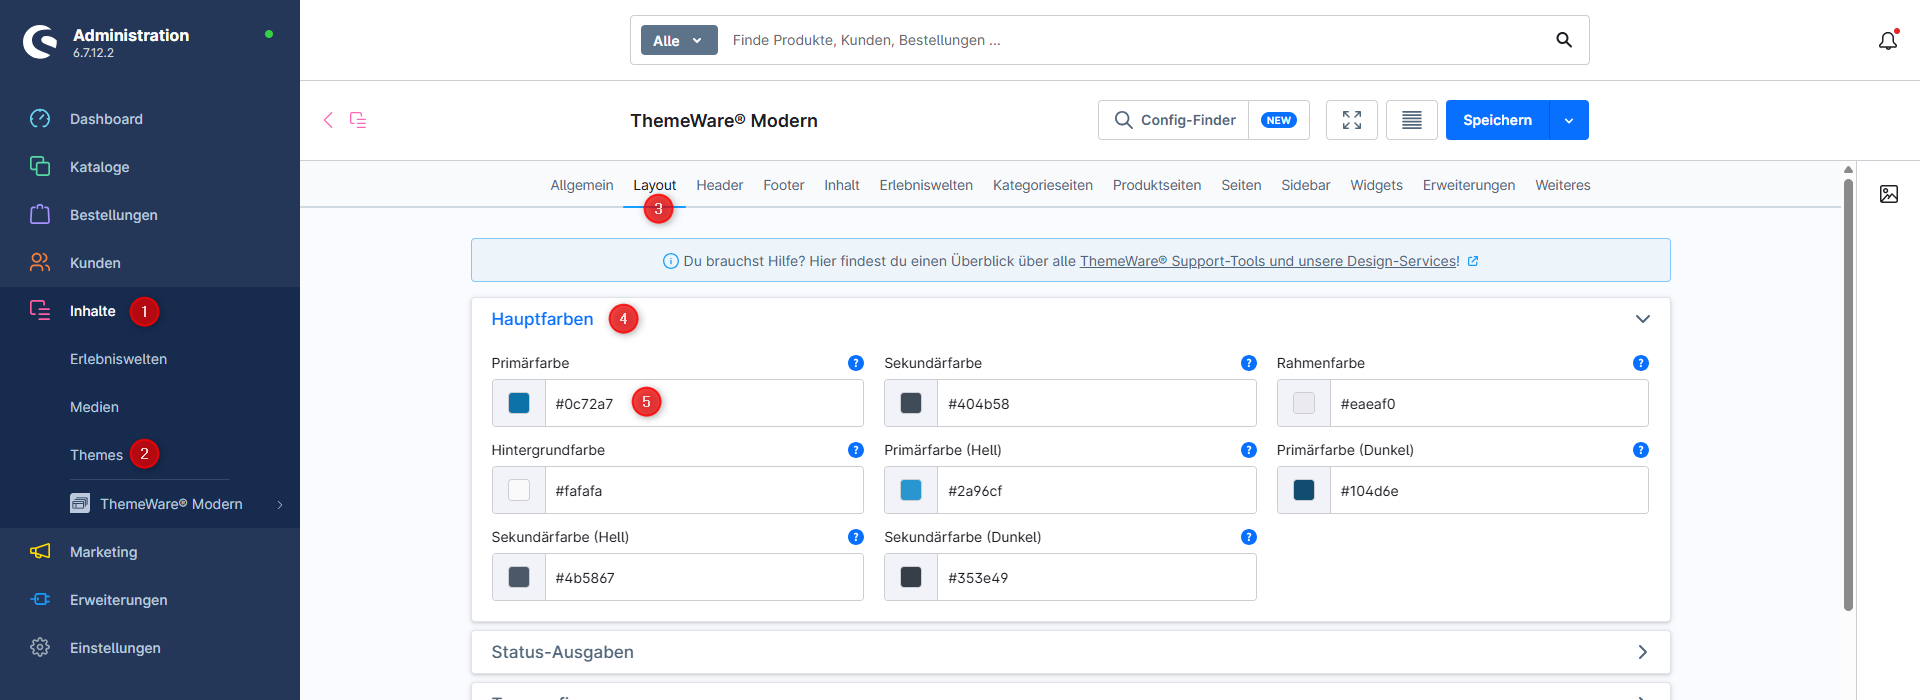This screenshot has width=1920, height=700.
Task: Open the Sidebar tab
Action: coord(1306,186)
